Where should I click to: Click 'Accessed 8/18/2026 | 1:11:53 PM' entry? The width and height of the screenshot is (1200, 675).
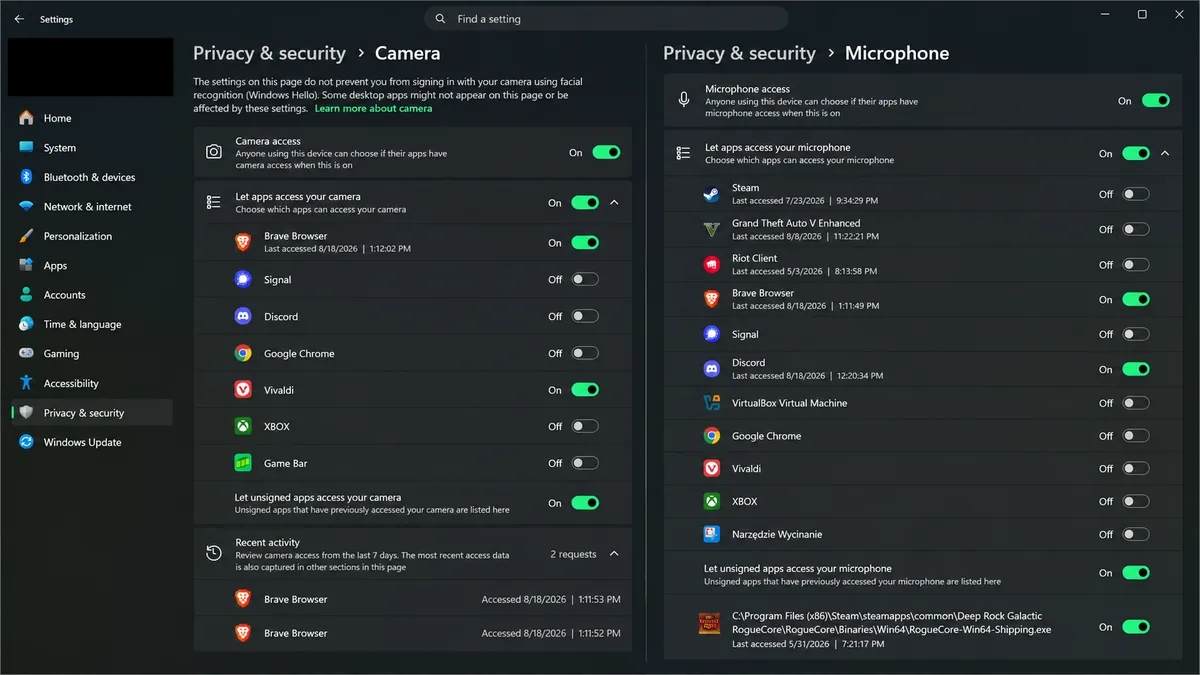pyautogui.click(x=551, y=599)
